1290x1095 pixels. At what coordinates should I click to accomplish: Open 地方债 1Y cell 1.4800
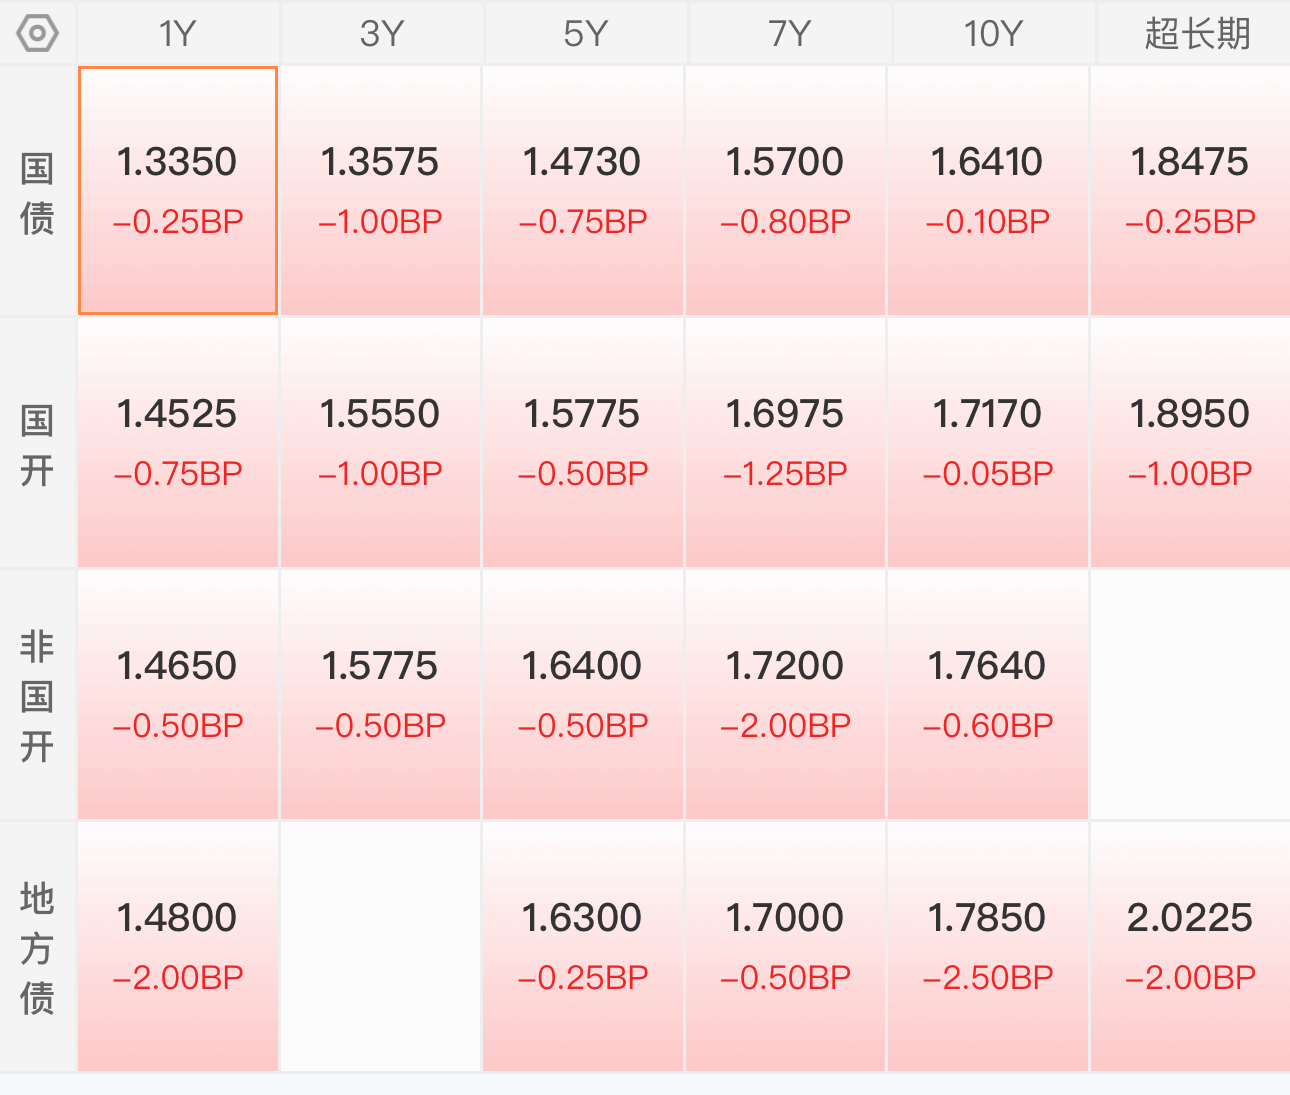tap(178, 947)
